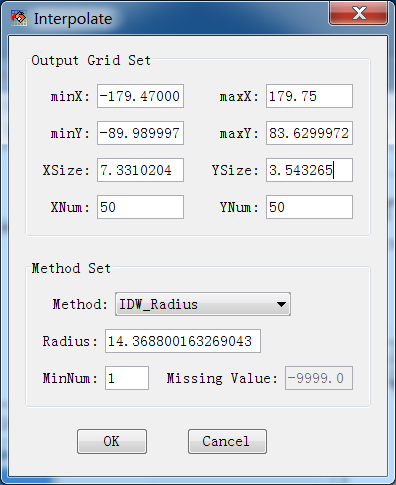396x485 pixels.
Task: Click the 'minX:' label
Action: tap(70, 96)
